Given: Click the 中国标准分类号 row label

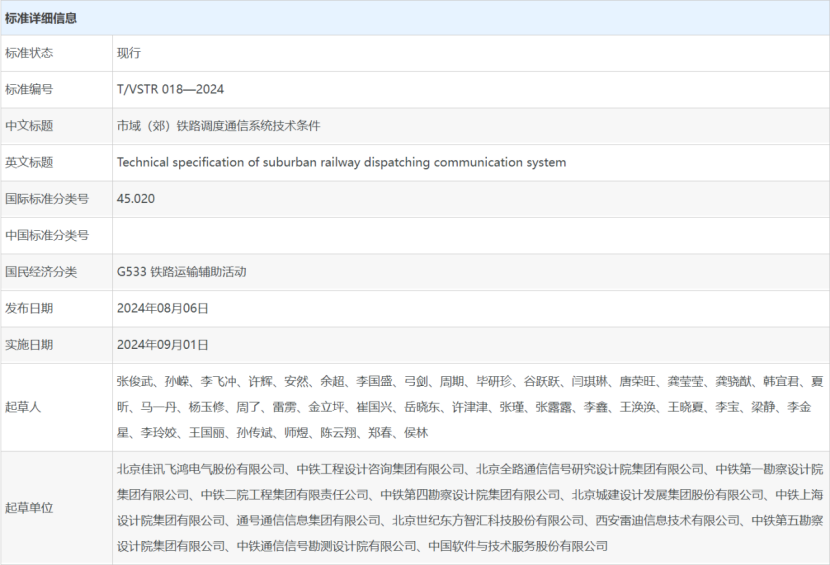Looking at the screenshot, I should coord(47,235).
